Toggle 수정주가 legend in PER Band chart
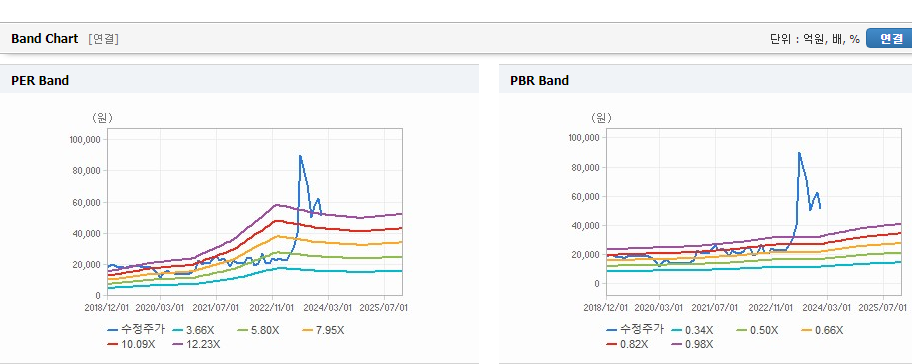Viewport: 912px width, 364px height. (x=136, y=330)
